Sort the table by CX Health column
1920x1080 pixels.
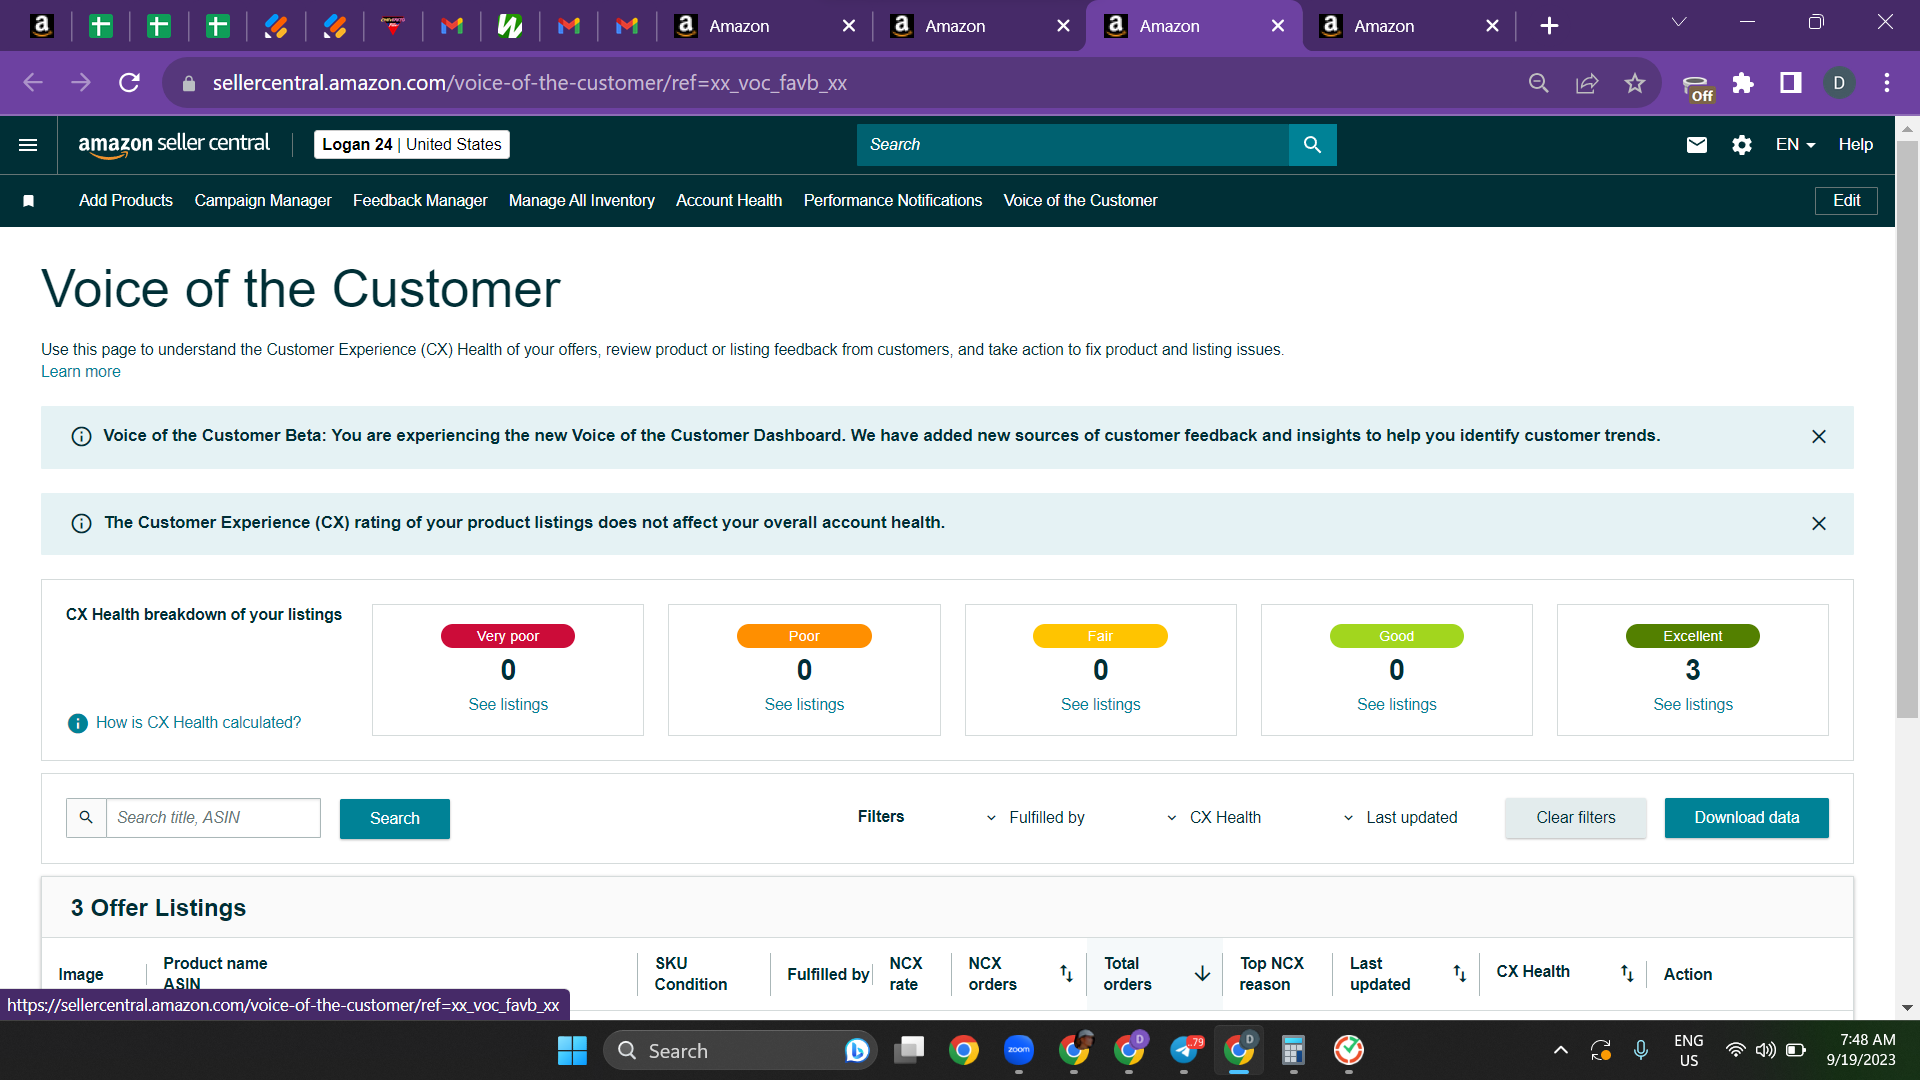pos(1627,973)
